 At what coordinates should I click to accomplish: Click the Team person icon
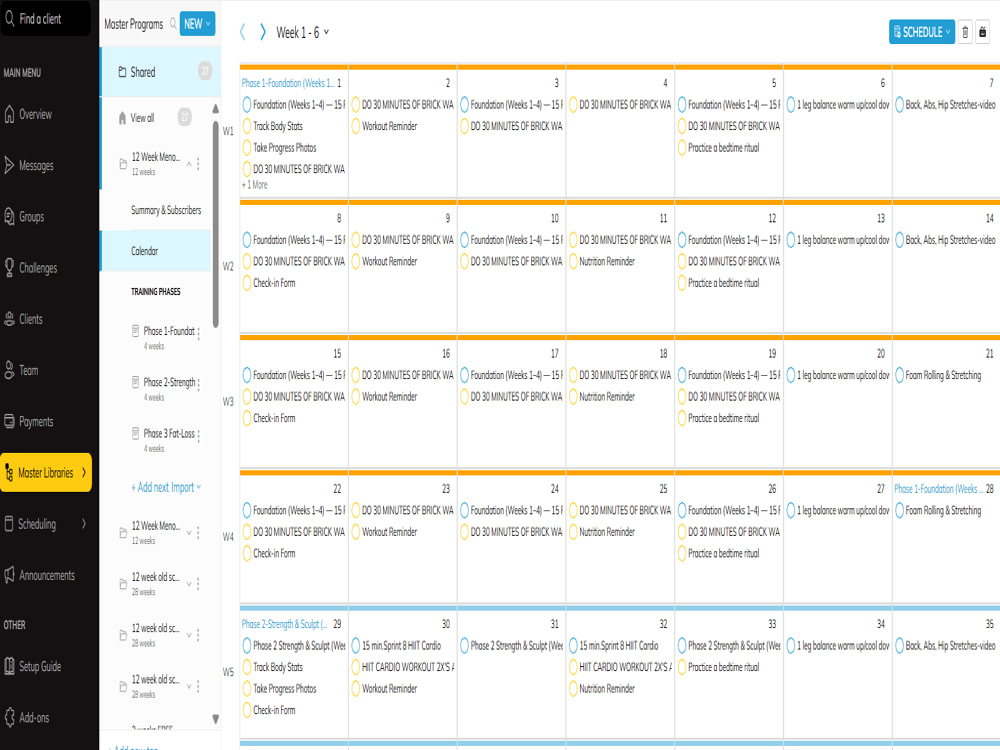click(10, 370)
